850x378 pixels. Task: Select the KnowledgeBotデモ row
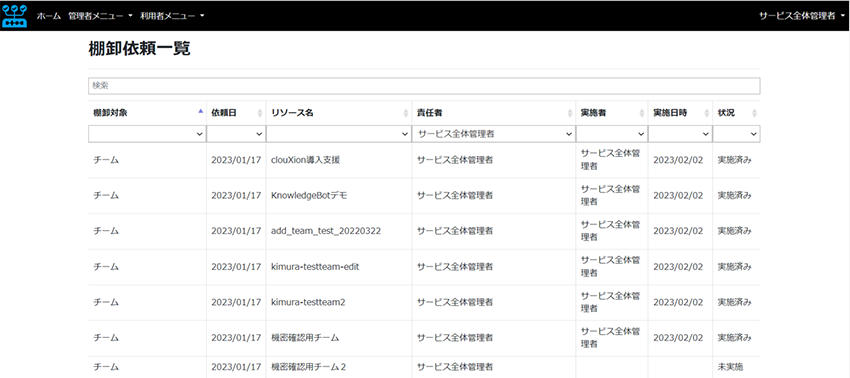pyautogui.click(x=424, y=195)
